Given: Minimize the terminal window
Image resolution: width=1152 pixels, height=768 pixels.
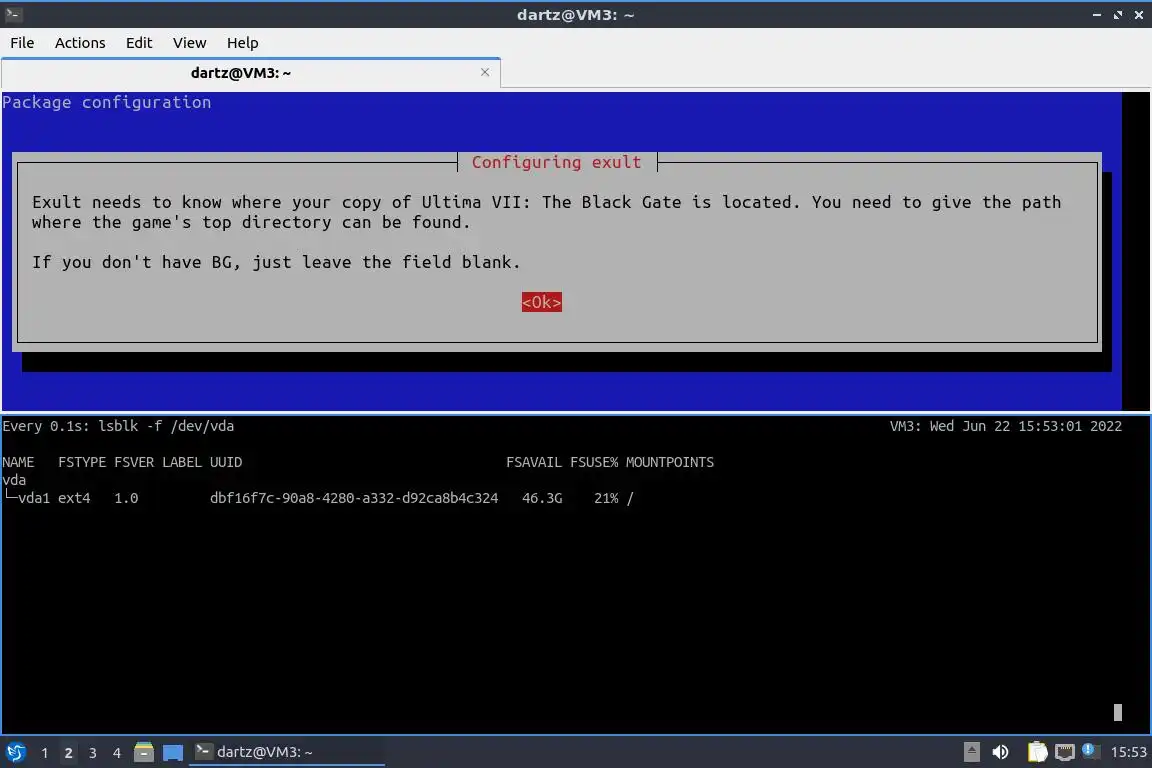Looking at the screenshot, I should 1097,15.
